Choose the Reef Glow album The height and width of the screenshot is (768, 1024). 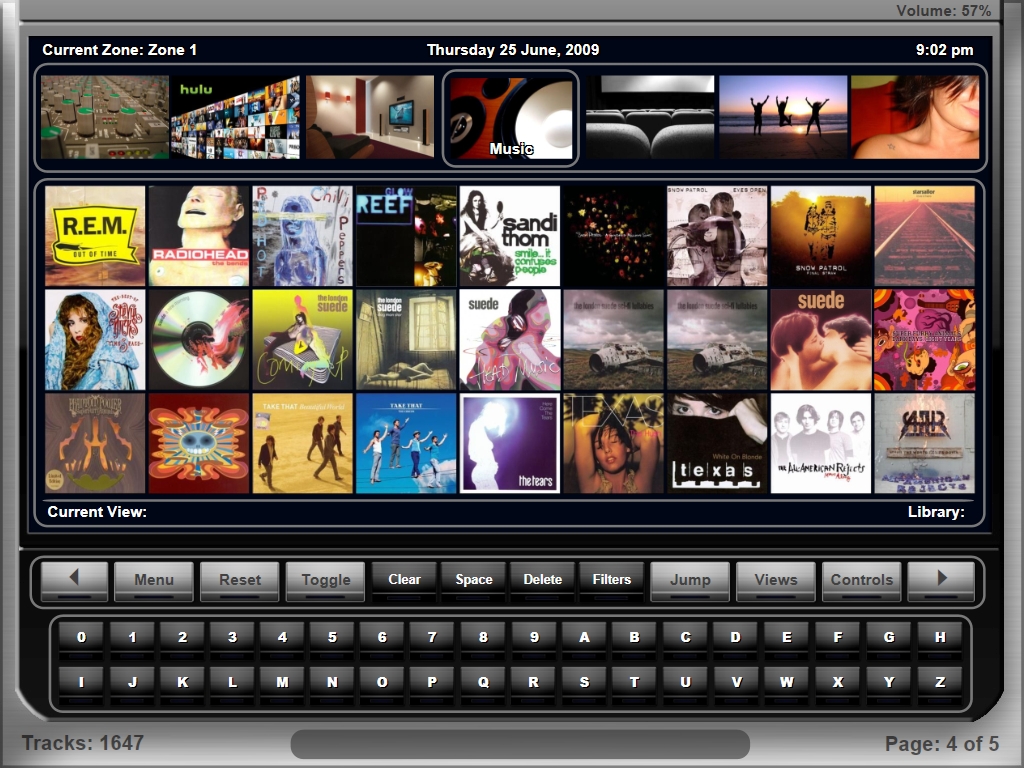coord(406,236)
